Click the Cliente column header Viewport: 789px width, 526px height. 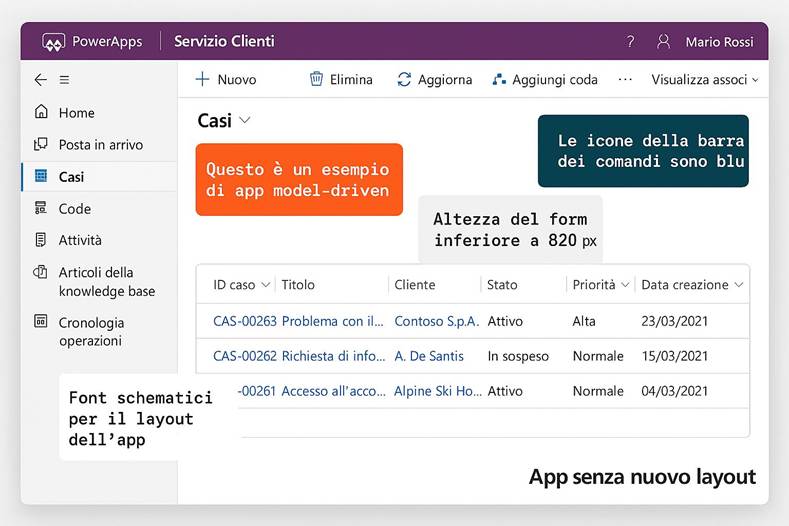point(415,285)
